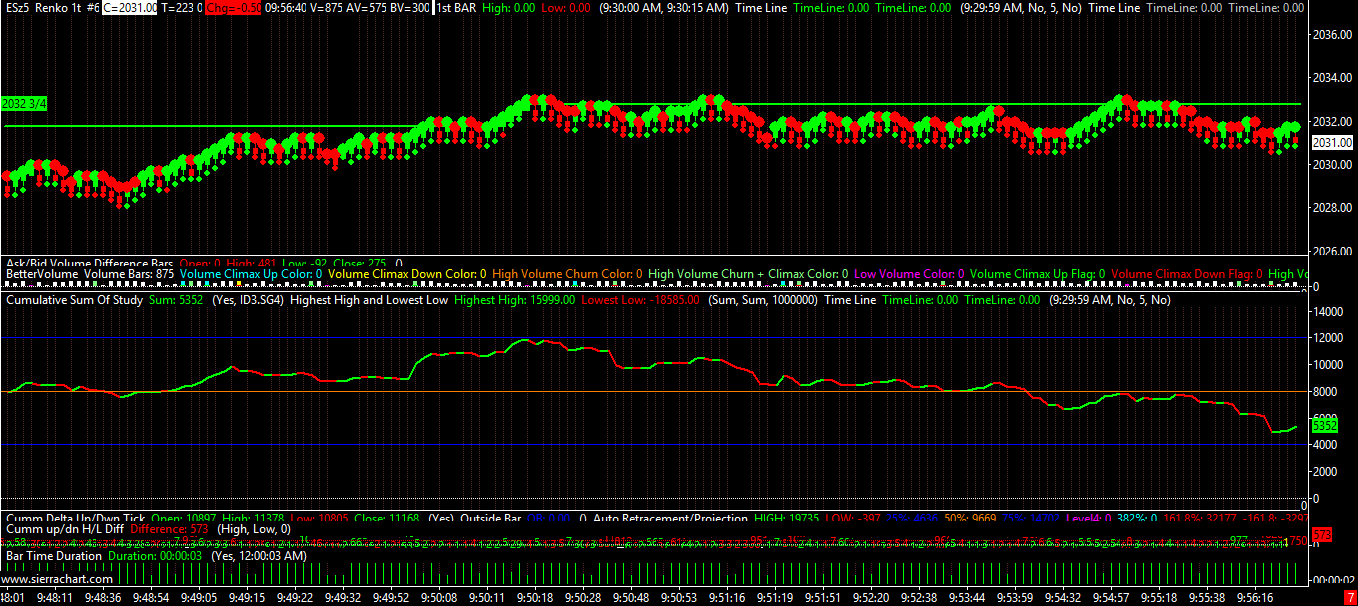1358x606 pixels.
Task: Click the 9:49:05 time axis label
Action: coord(197,598)
